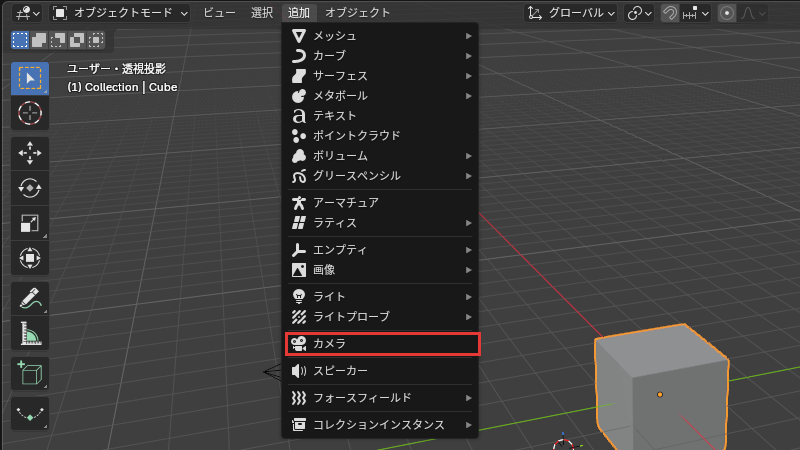Toggle proportional editing
Viewport: 800px width, 450px height.
727,13
